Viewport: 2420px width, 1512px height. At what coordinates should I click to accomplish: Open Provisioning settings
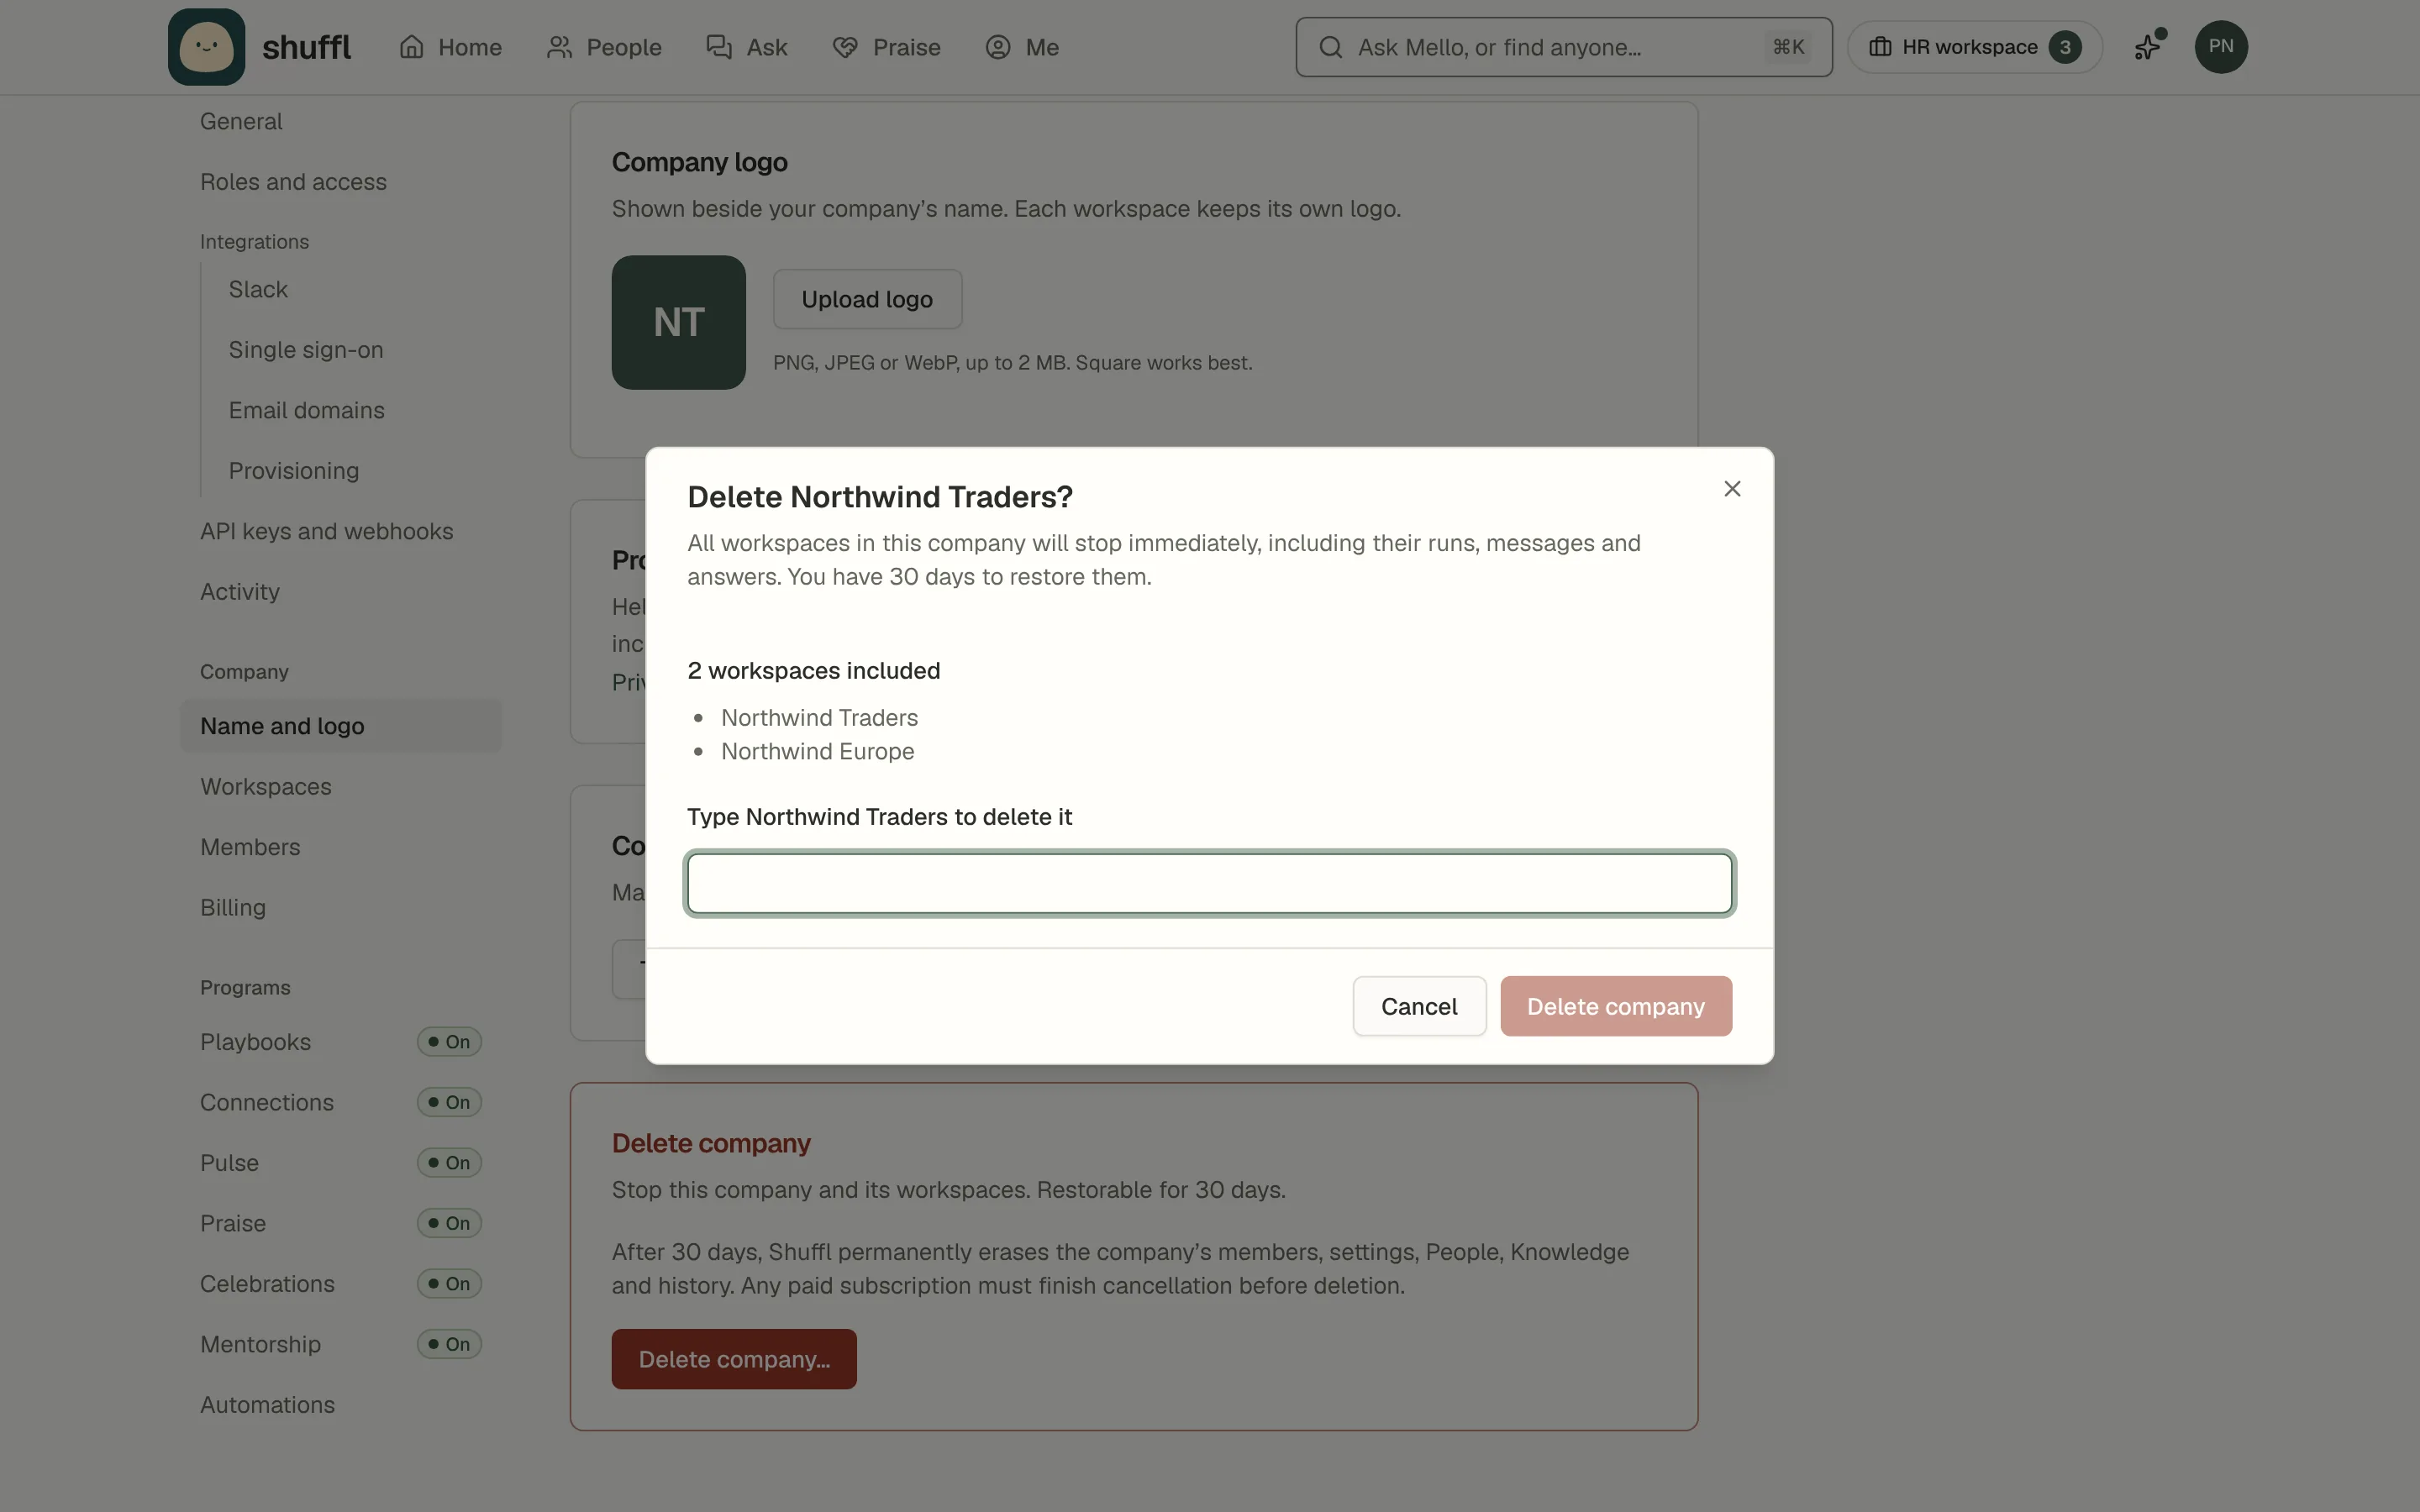coord(294,471)
